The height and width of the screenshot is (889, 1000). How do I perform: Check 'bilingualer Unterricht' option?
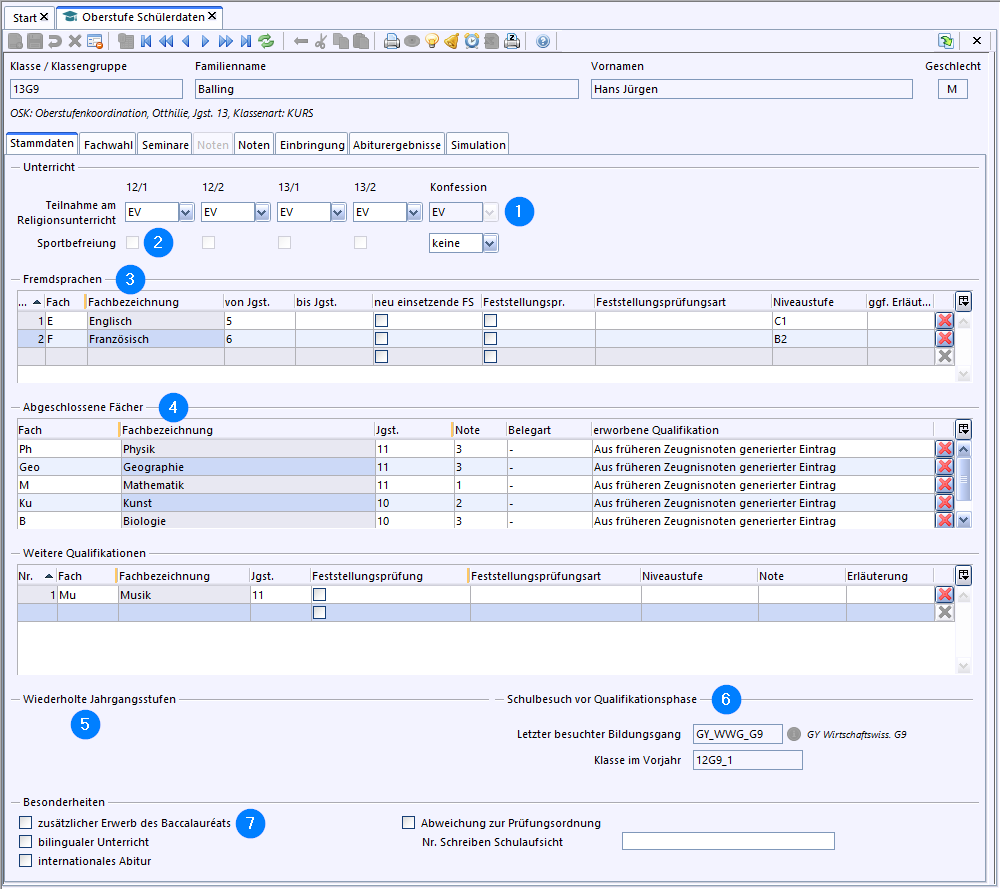coord(26,842)
